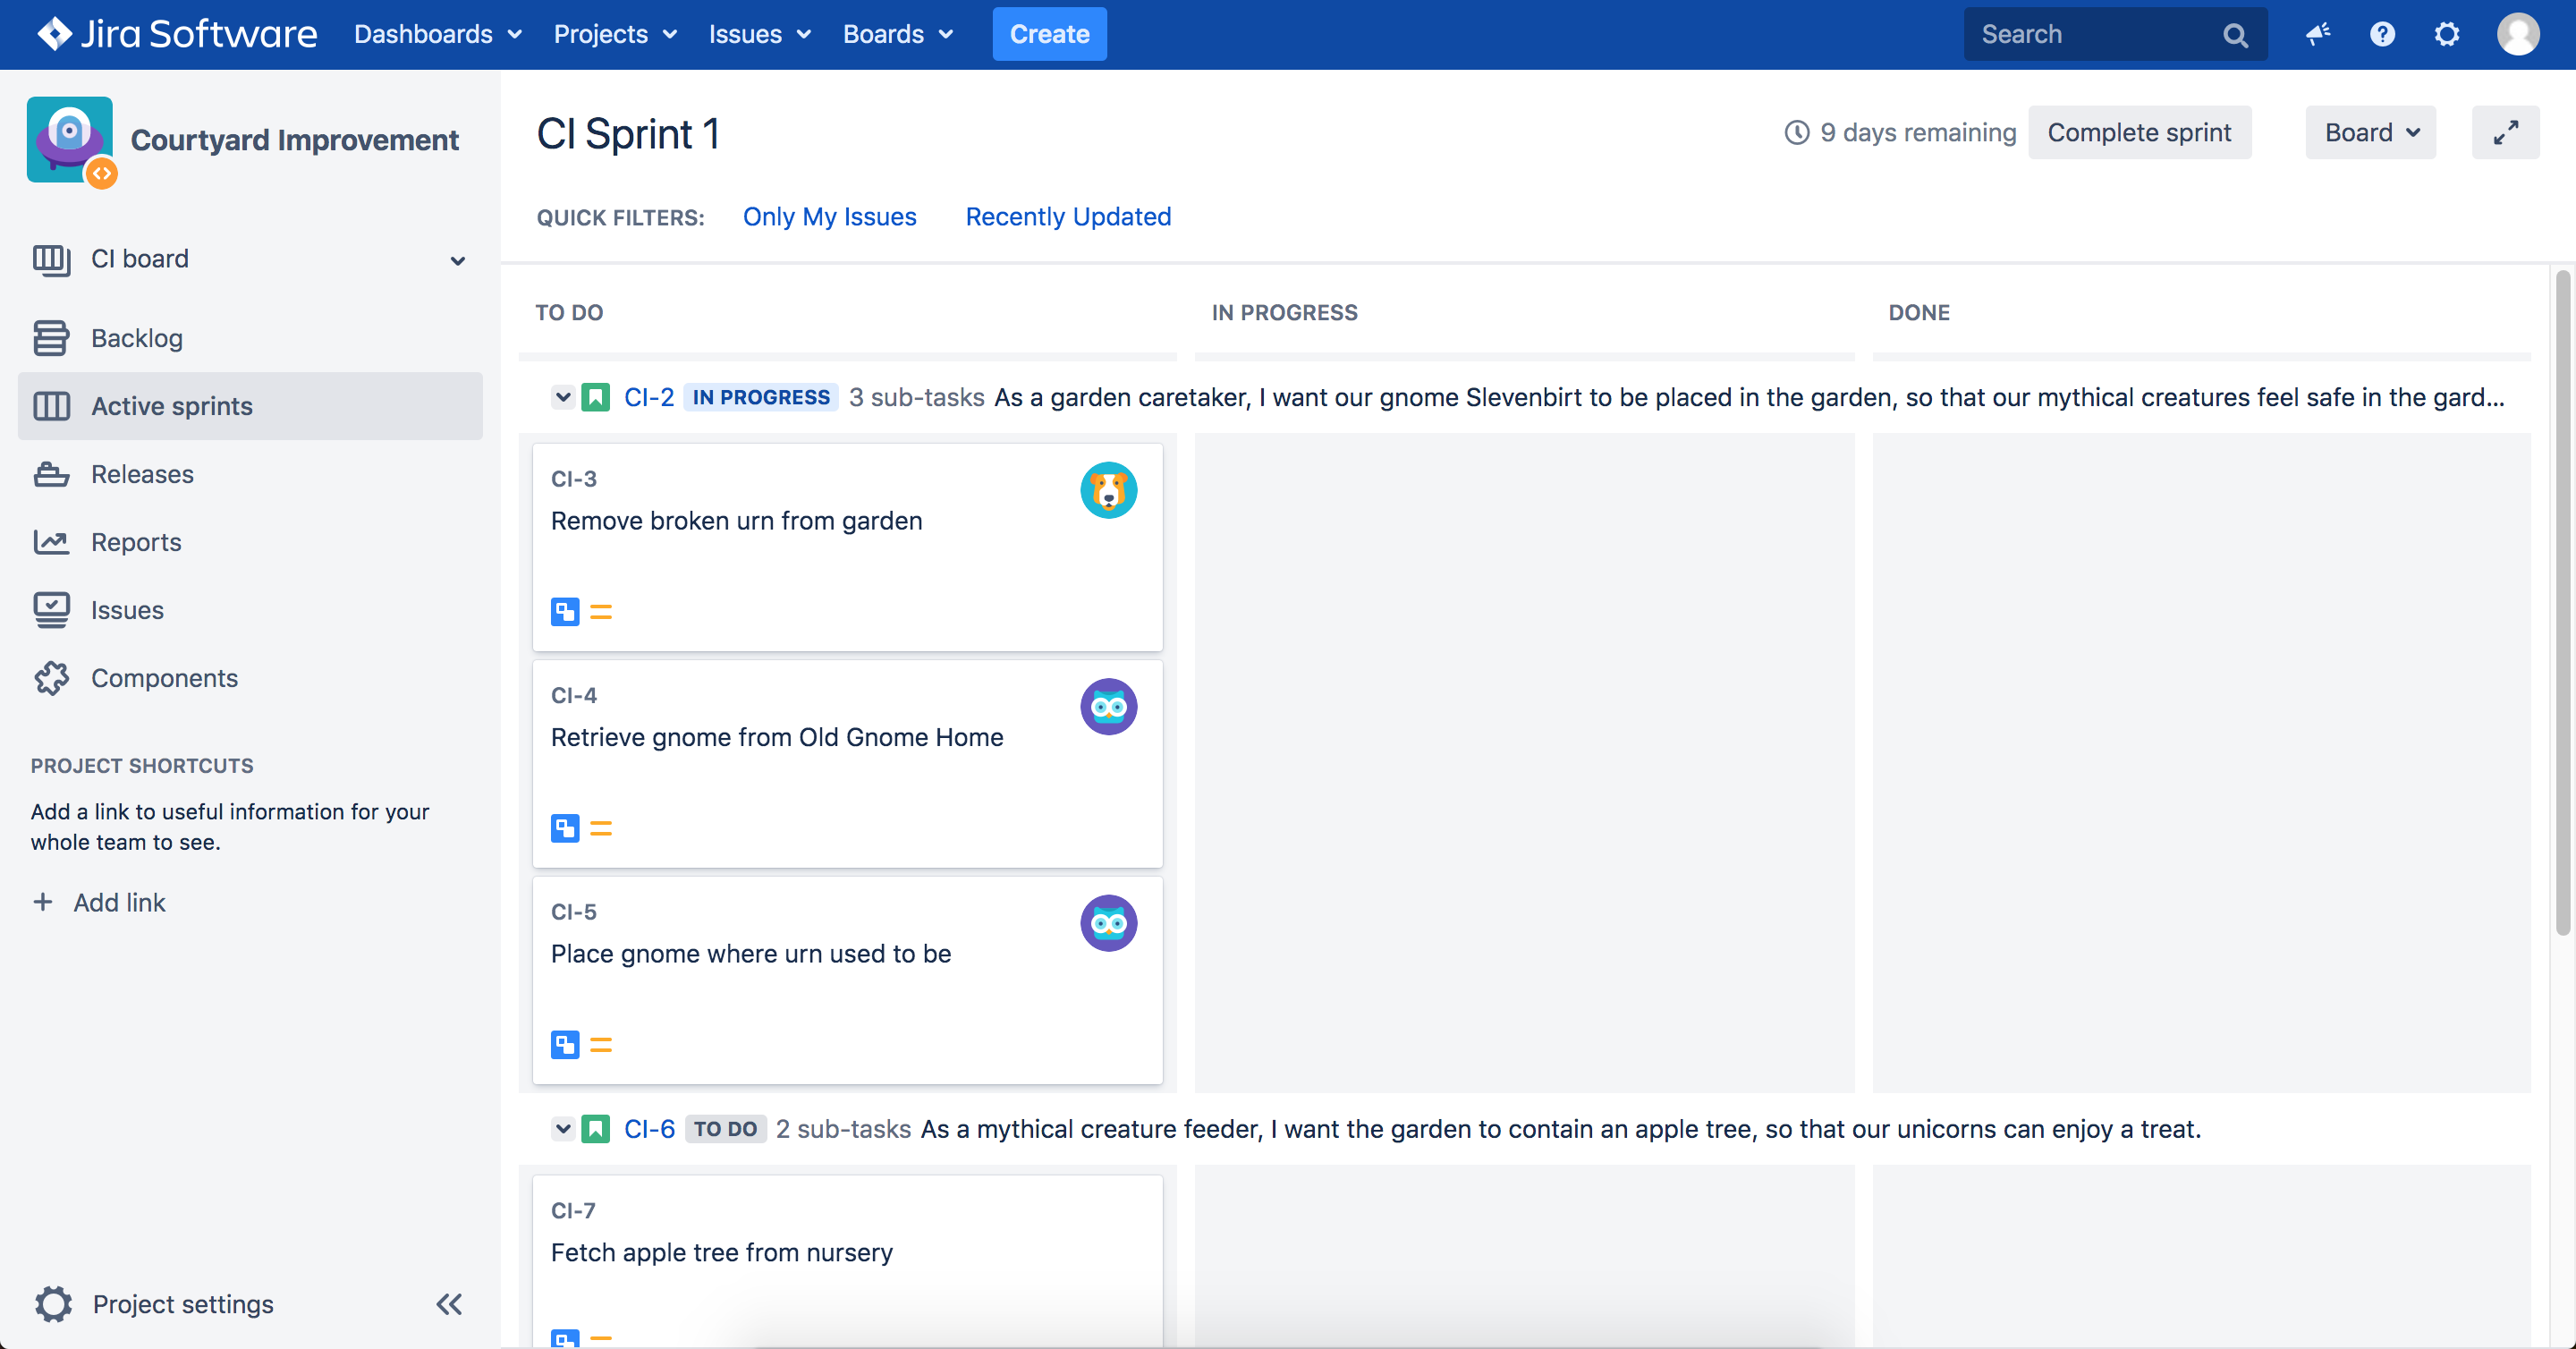Open Releases in the sidebar
Image resolution: width=2576 pixels, height=1349 pixels.
coord(250,474)
